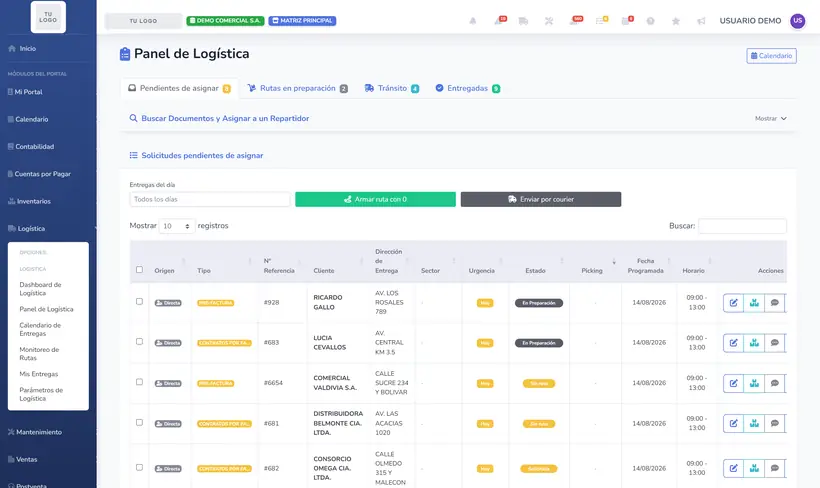820x488 pixels.
Task: Click the DEMO COMERCIAL S.A. badge
Action: tap(225, 21)
